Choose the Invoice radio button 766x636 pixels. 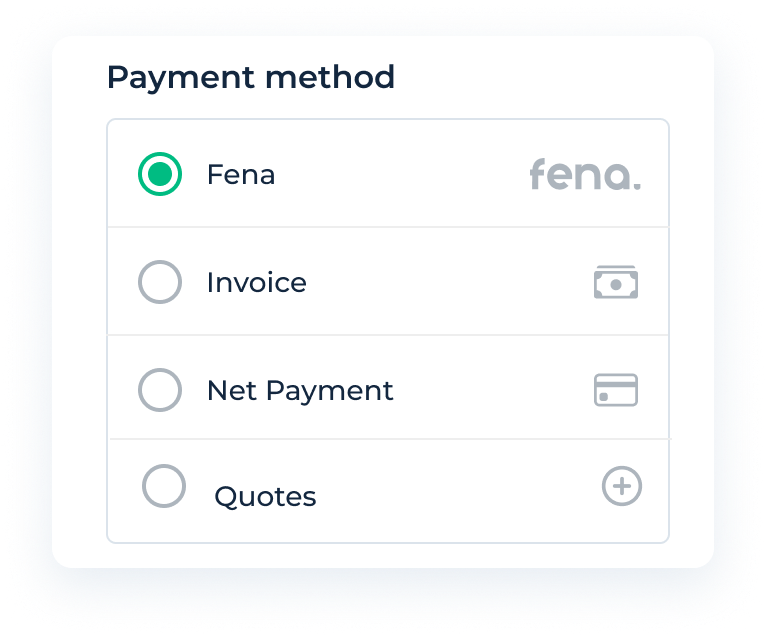tap(160, 283)
